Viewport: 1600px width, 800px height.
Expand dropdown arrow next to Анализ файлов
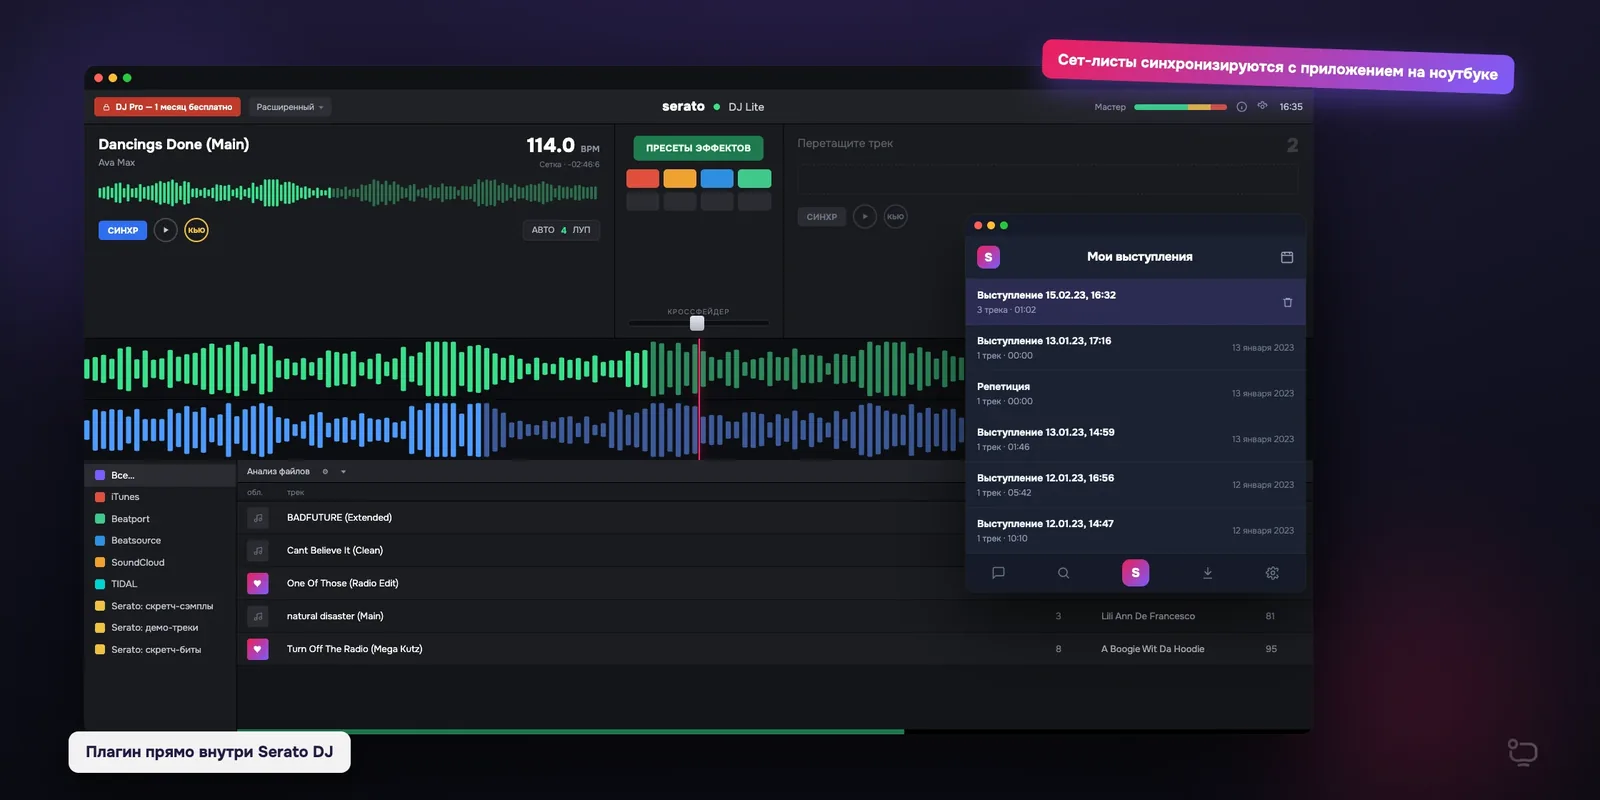tap(343, 472)
